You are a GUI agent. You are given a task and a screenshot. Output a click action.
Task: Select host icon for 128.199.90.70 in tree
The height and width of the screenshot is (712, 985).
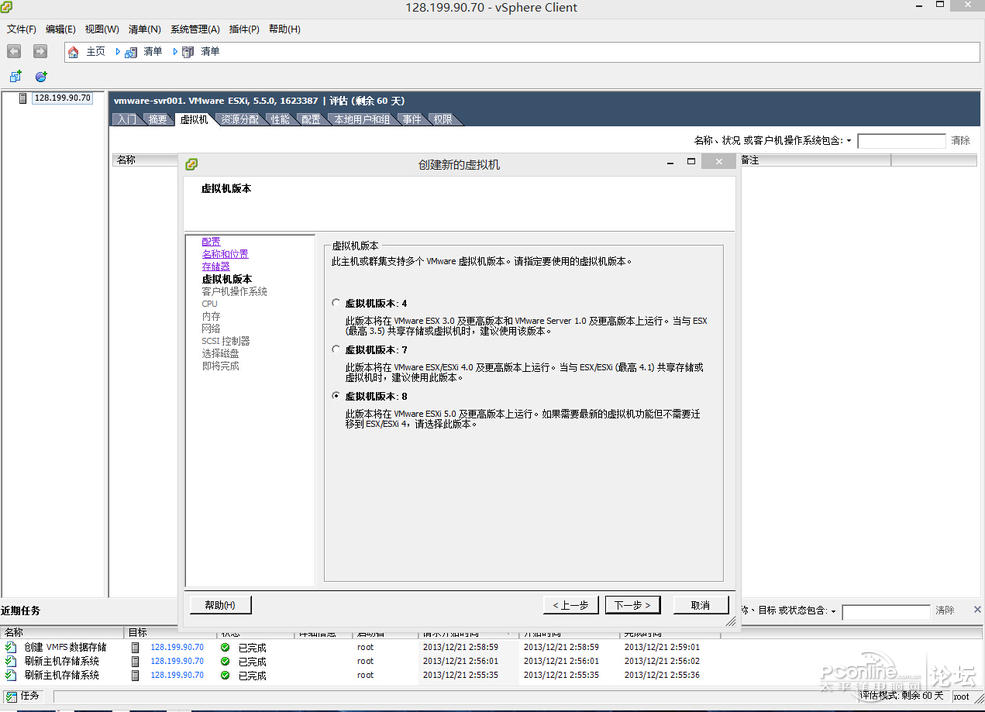tap(23, 98)
